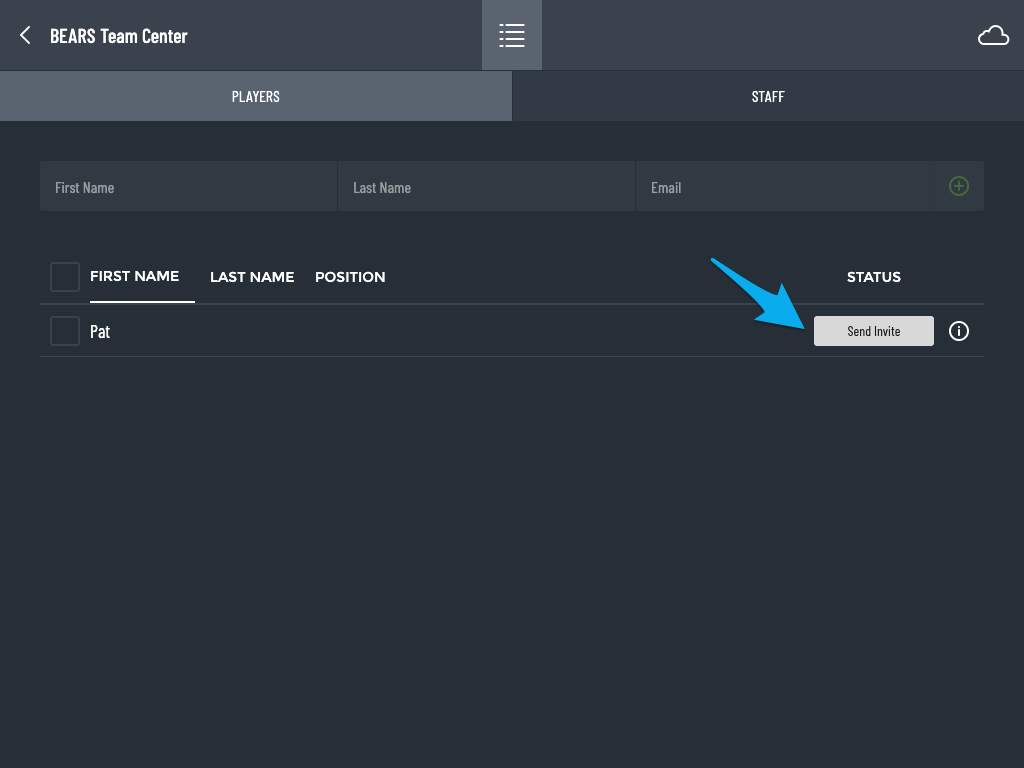Check the box next to Pat

tap(65, 331)
